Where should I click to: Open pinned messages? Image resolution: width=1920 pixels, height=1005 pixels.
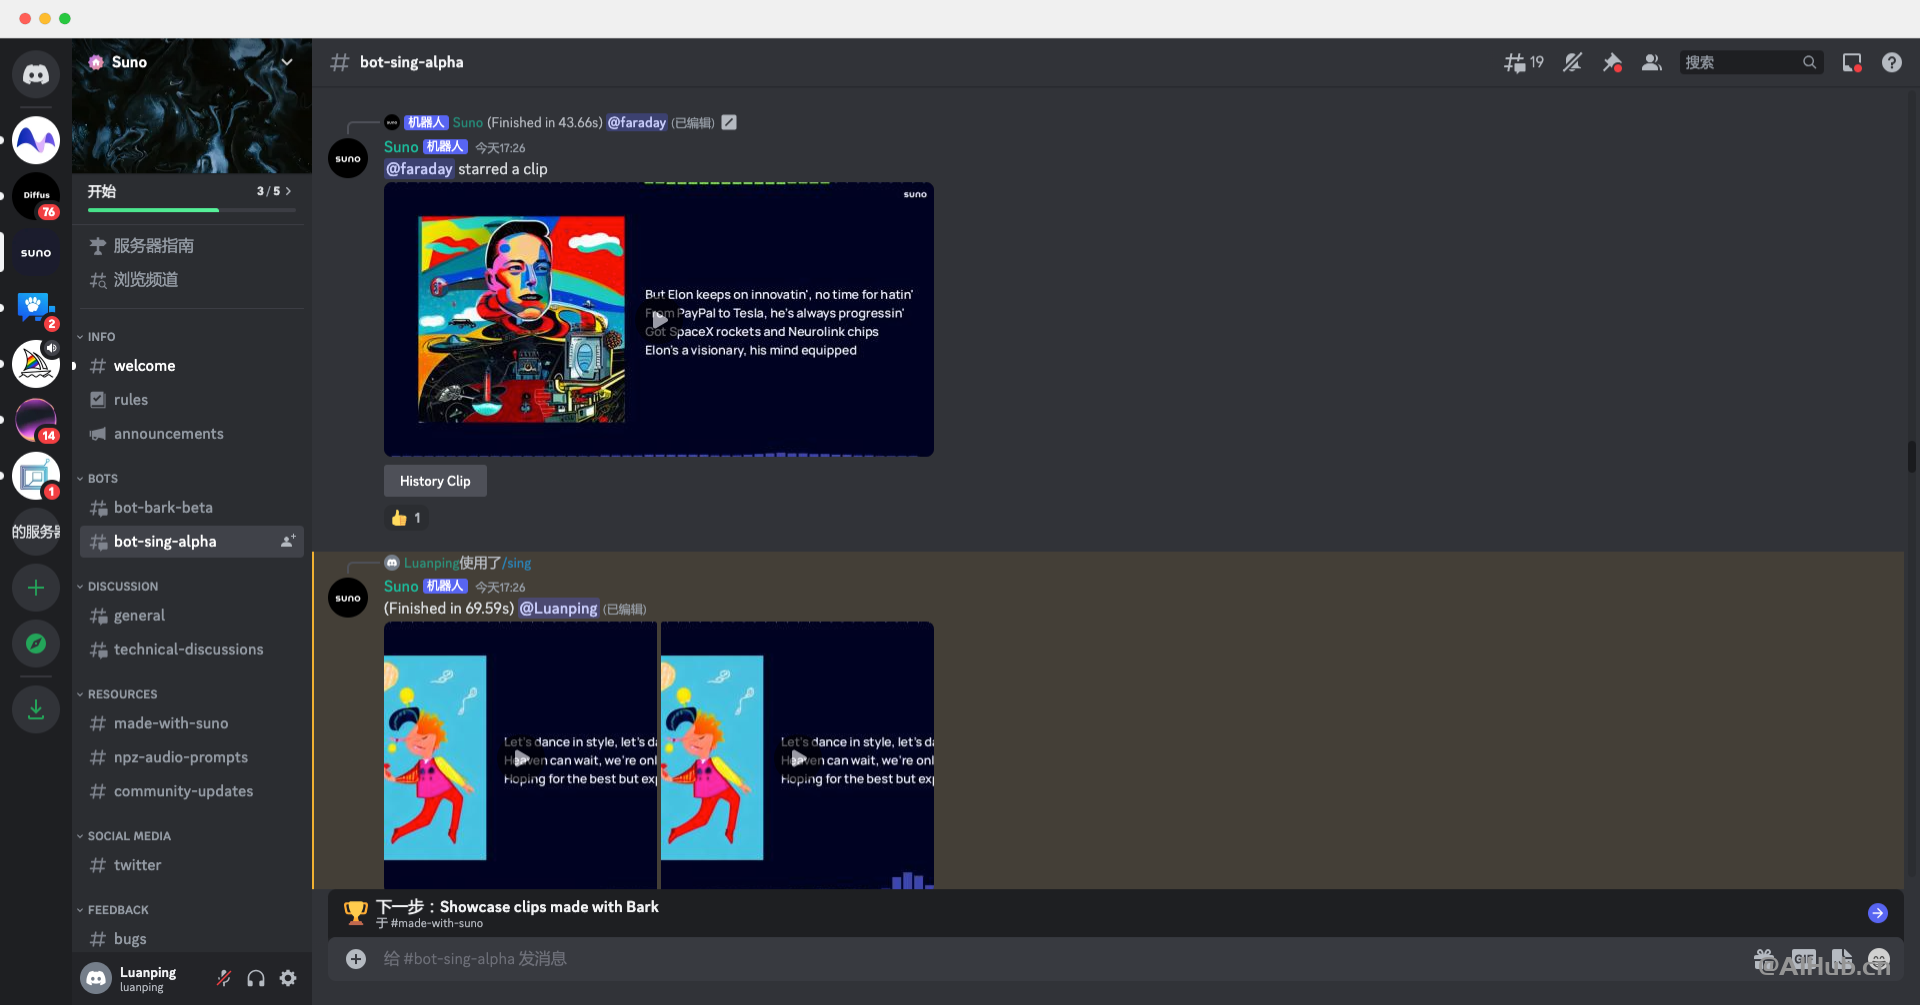pos(1612,63)
